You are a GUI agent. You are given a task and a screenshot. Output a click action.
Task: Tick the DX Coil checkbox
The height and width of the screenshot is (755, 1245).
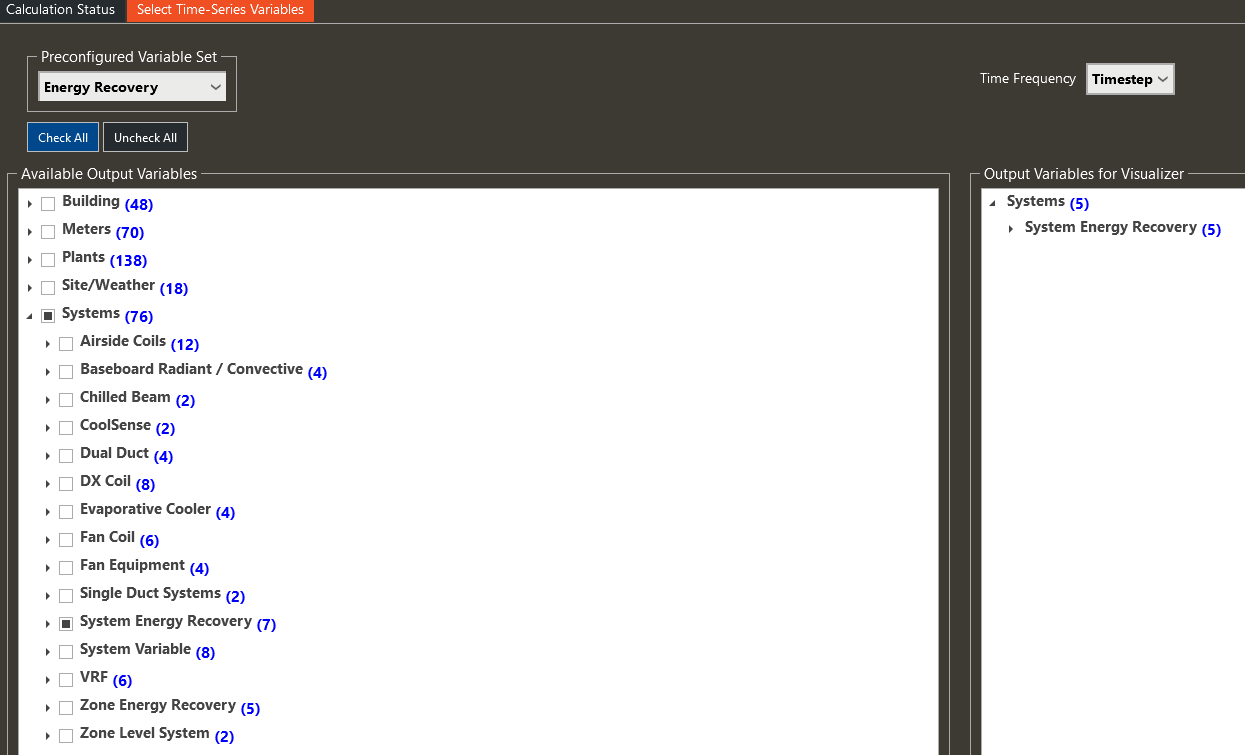click(66, 484)
